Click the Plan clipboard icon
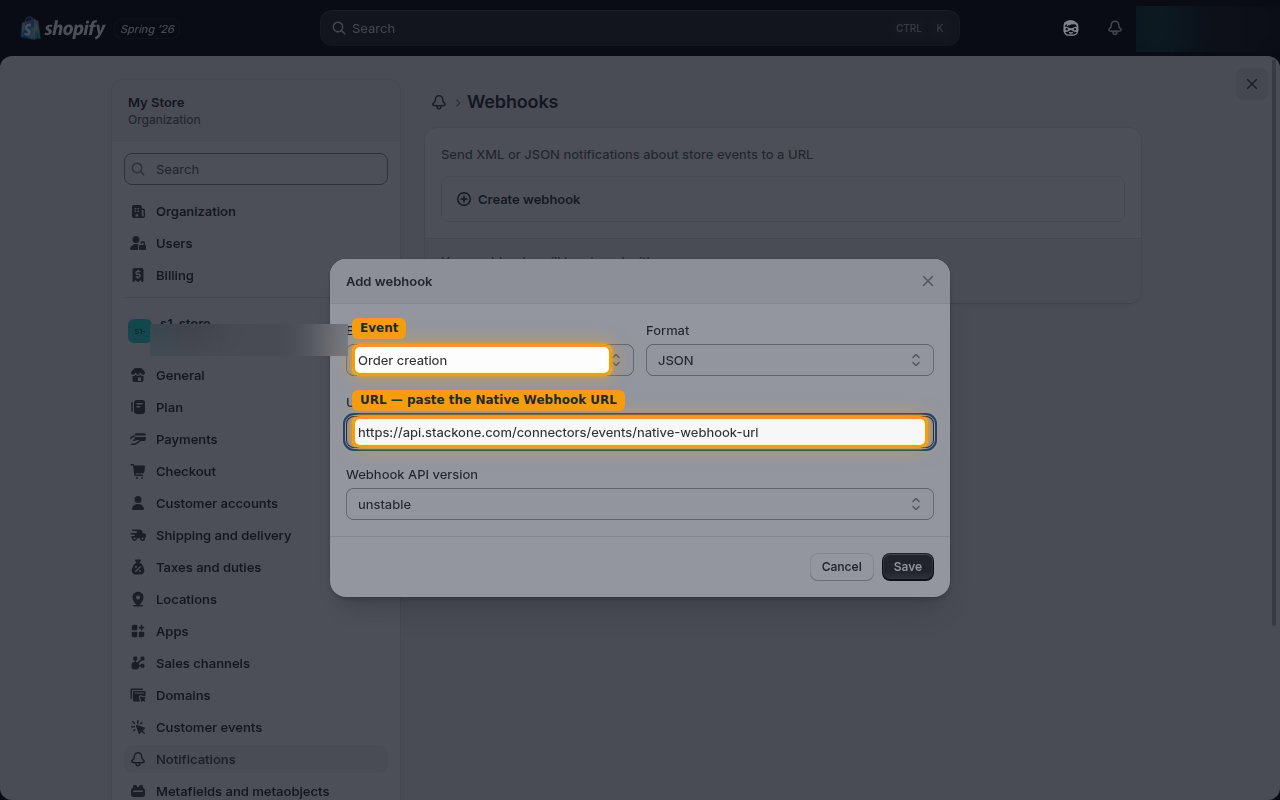Image resolution: width=1280 pixels, height=800 pixels. 138,407
